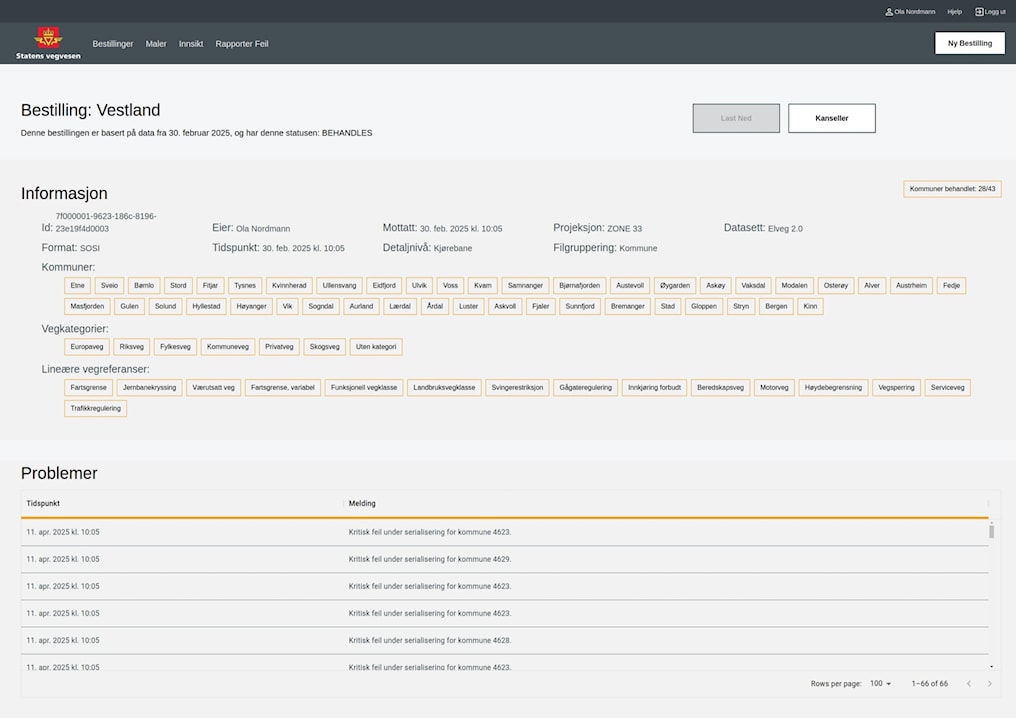The image size is (1016, 718).
Task: Select the Etne kommune chip
Action: 77,286
